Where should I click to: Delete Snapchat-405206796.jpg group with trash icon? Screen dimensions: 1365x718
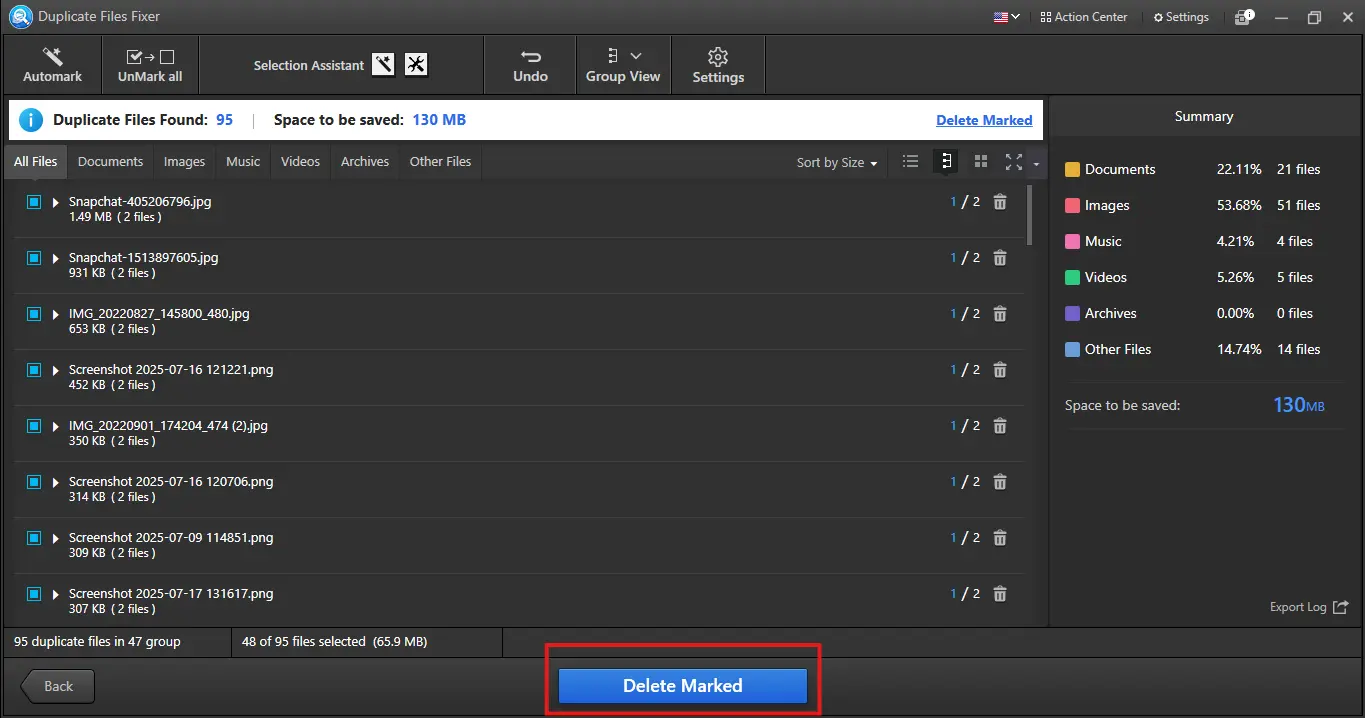(999, 202)
